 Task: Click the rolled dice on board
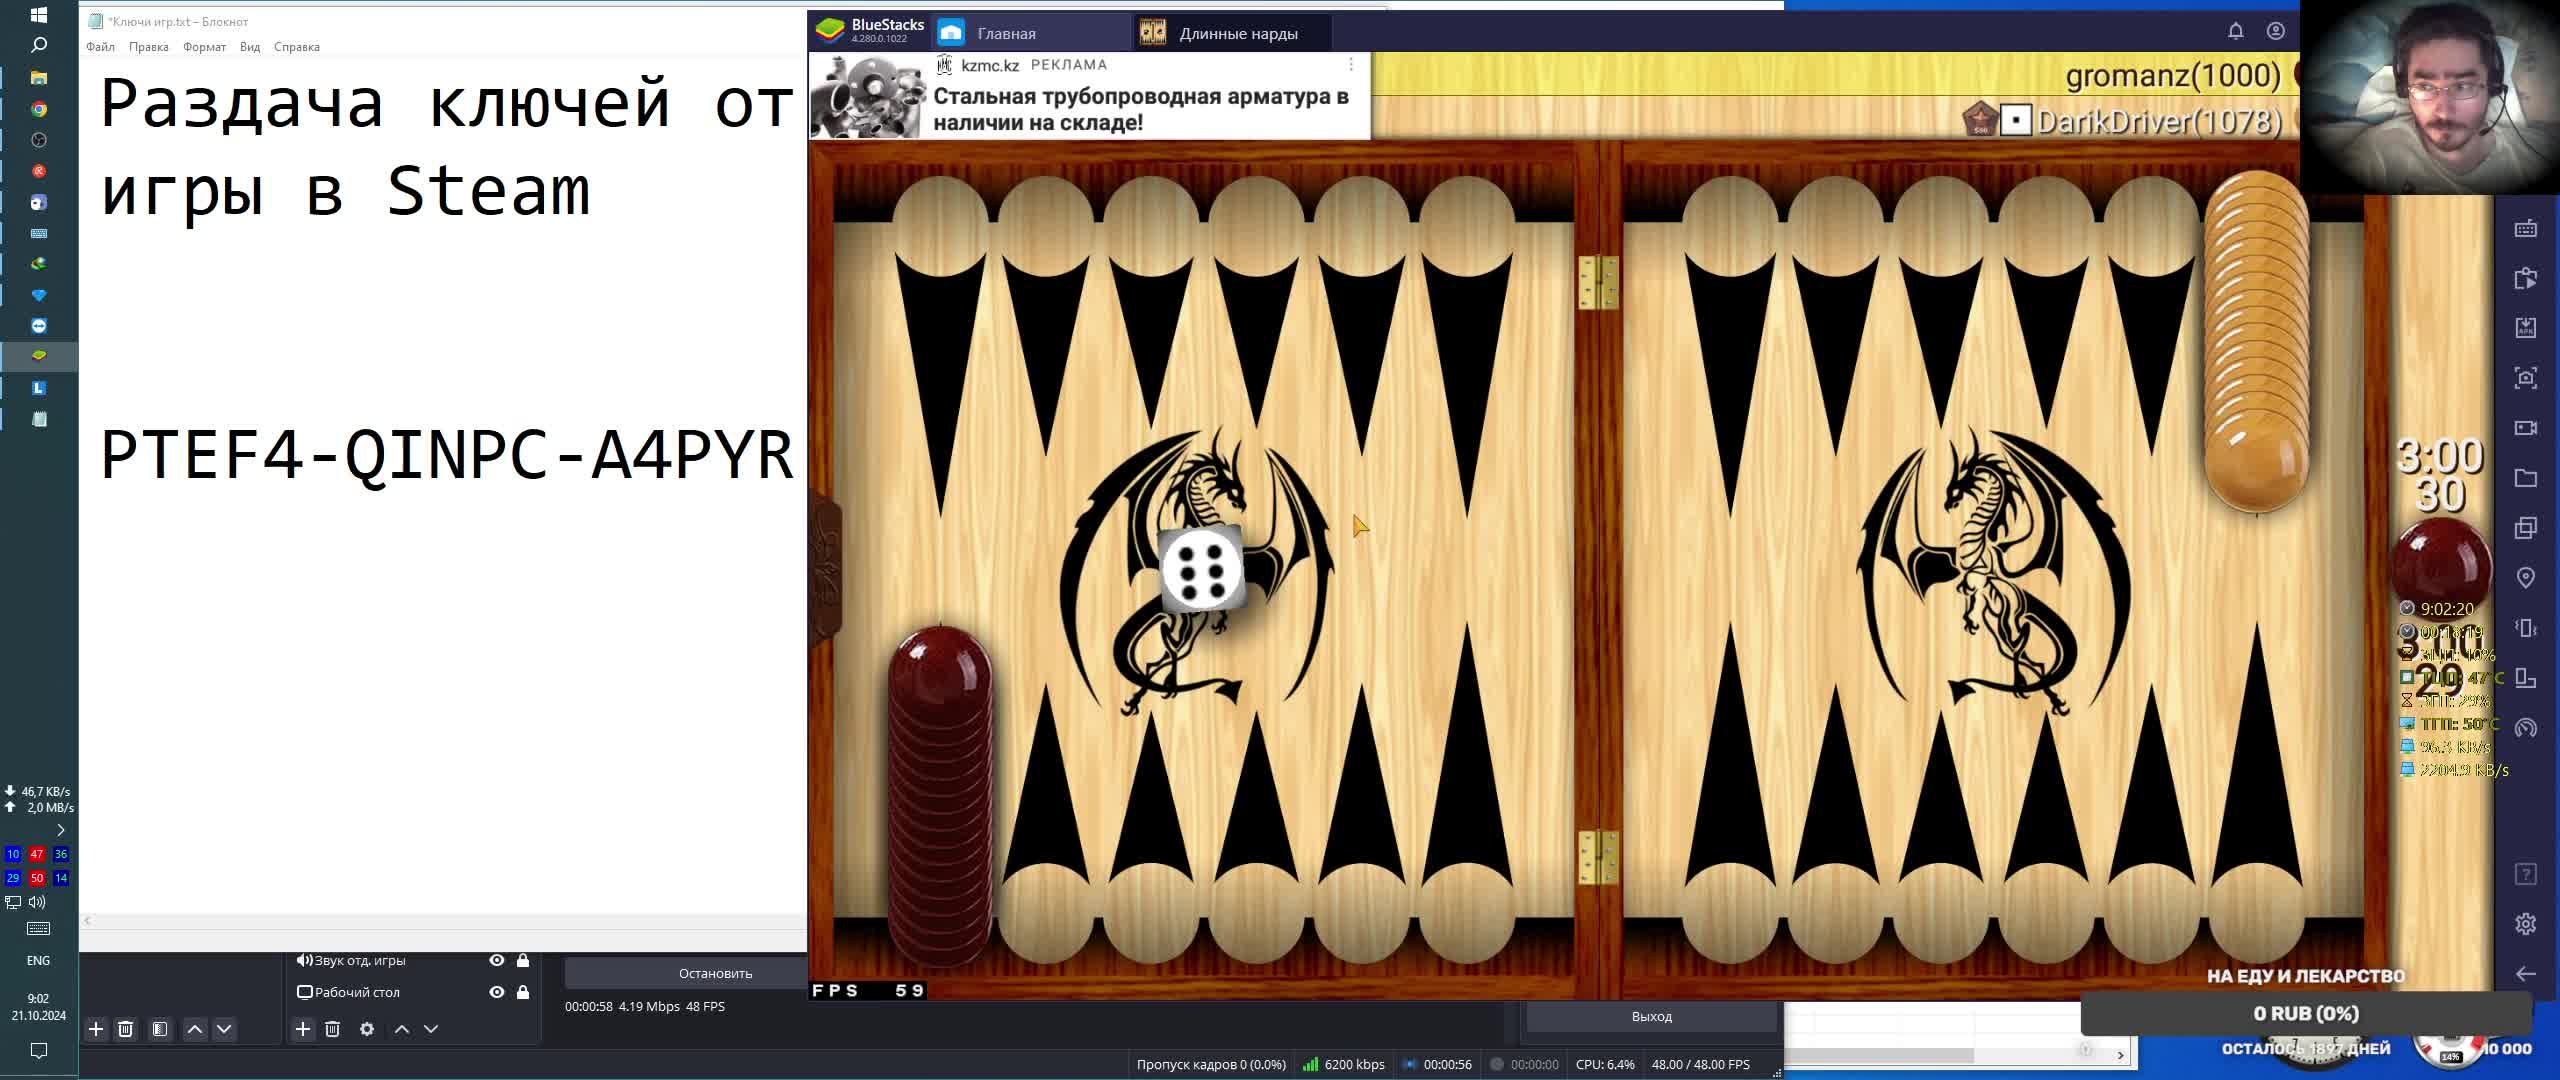point(1202,569)
